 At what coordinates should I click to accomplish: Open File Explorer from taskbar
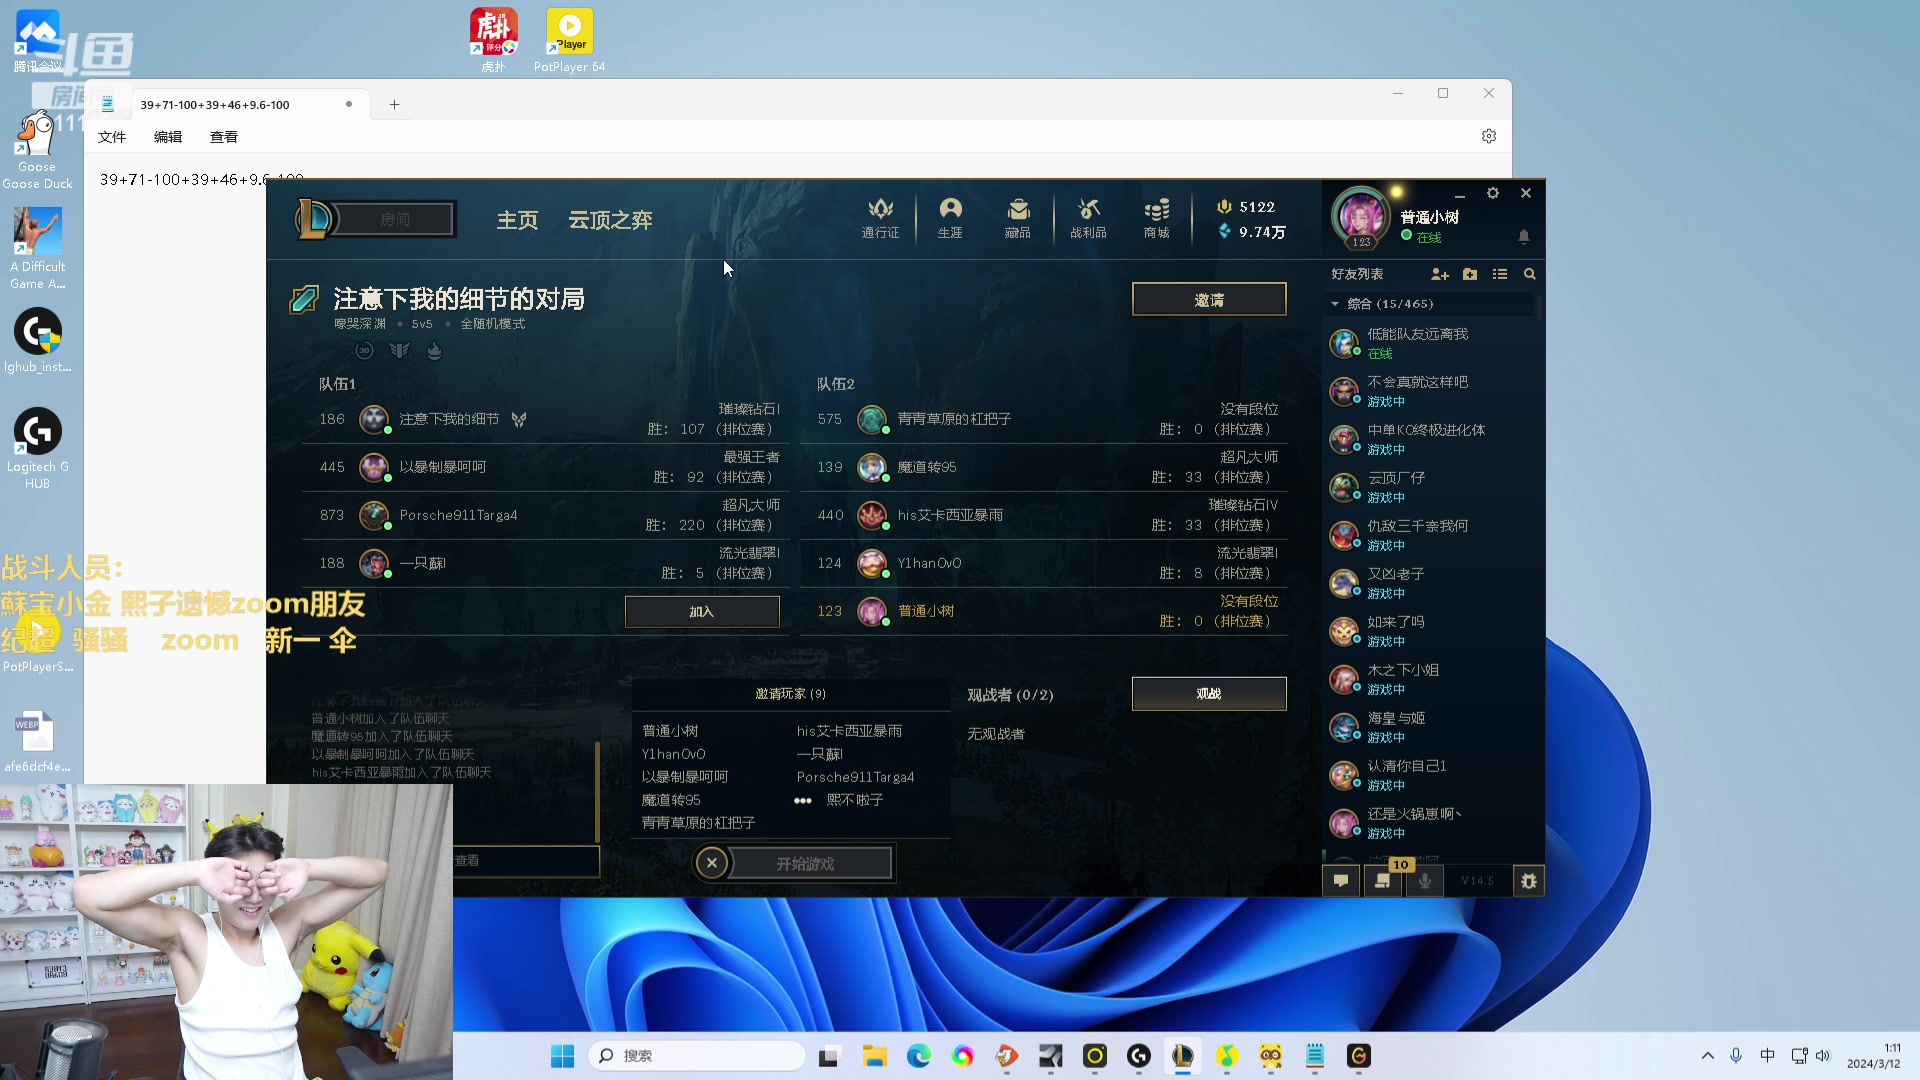coord(875,1056)
